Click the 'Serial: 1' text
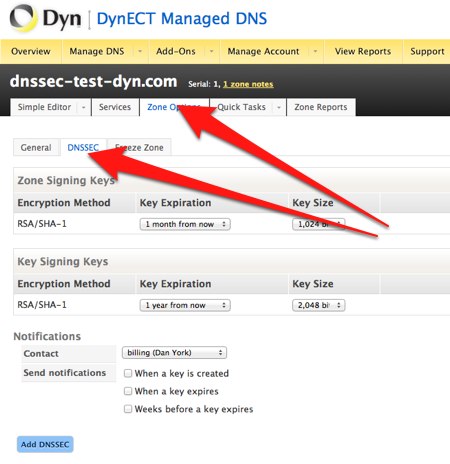Image resolution: width=450 pixels, height=464 pixels. click(204, 84)
